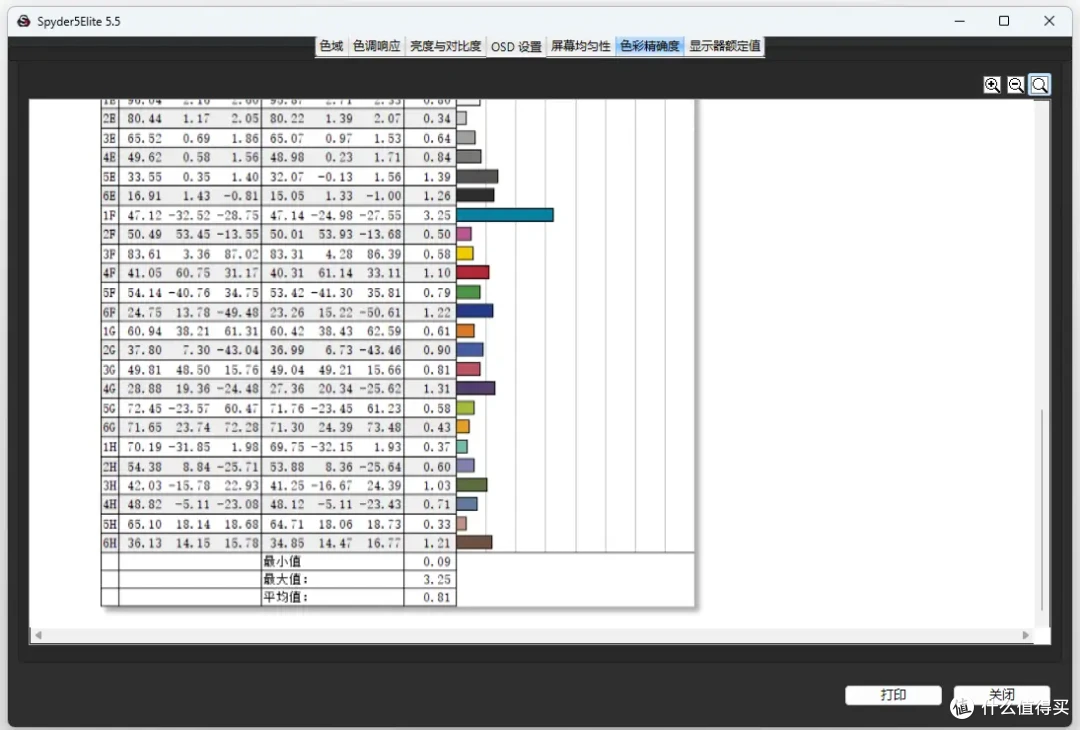Screen dimensions: 1080x730
Task: Click the purple bar for row 4G
Action: (x=476, y=388)
